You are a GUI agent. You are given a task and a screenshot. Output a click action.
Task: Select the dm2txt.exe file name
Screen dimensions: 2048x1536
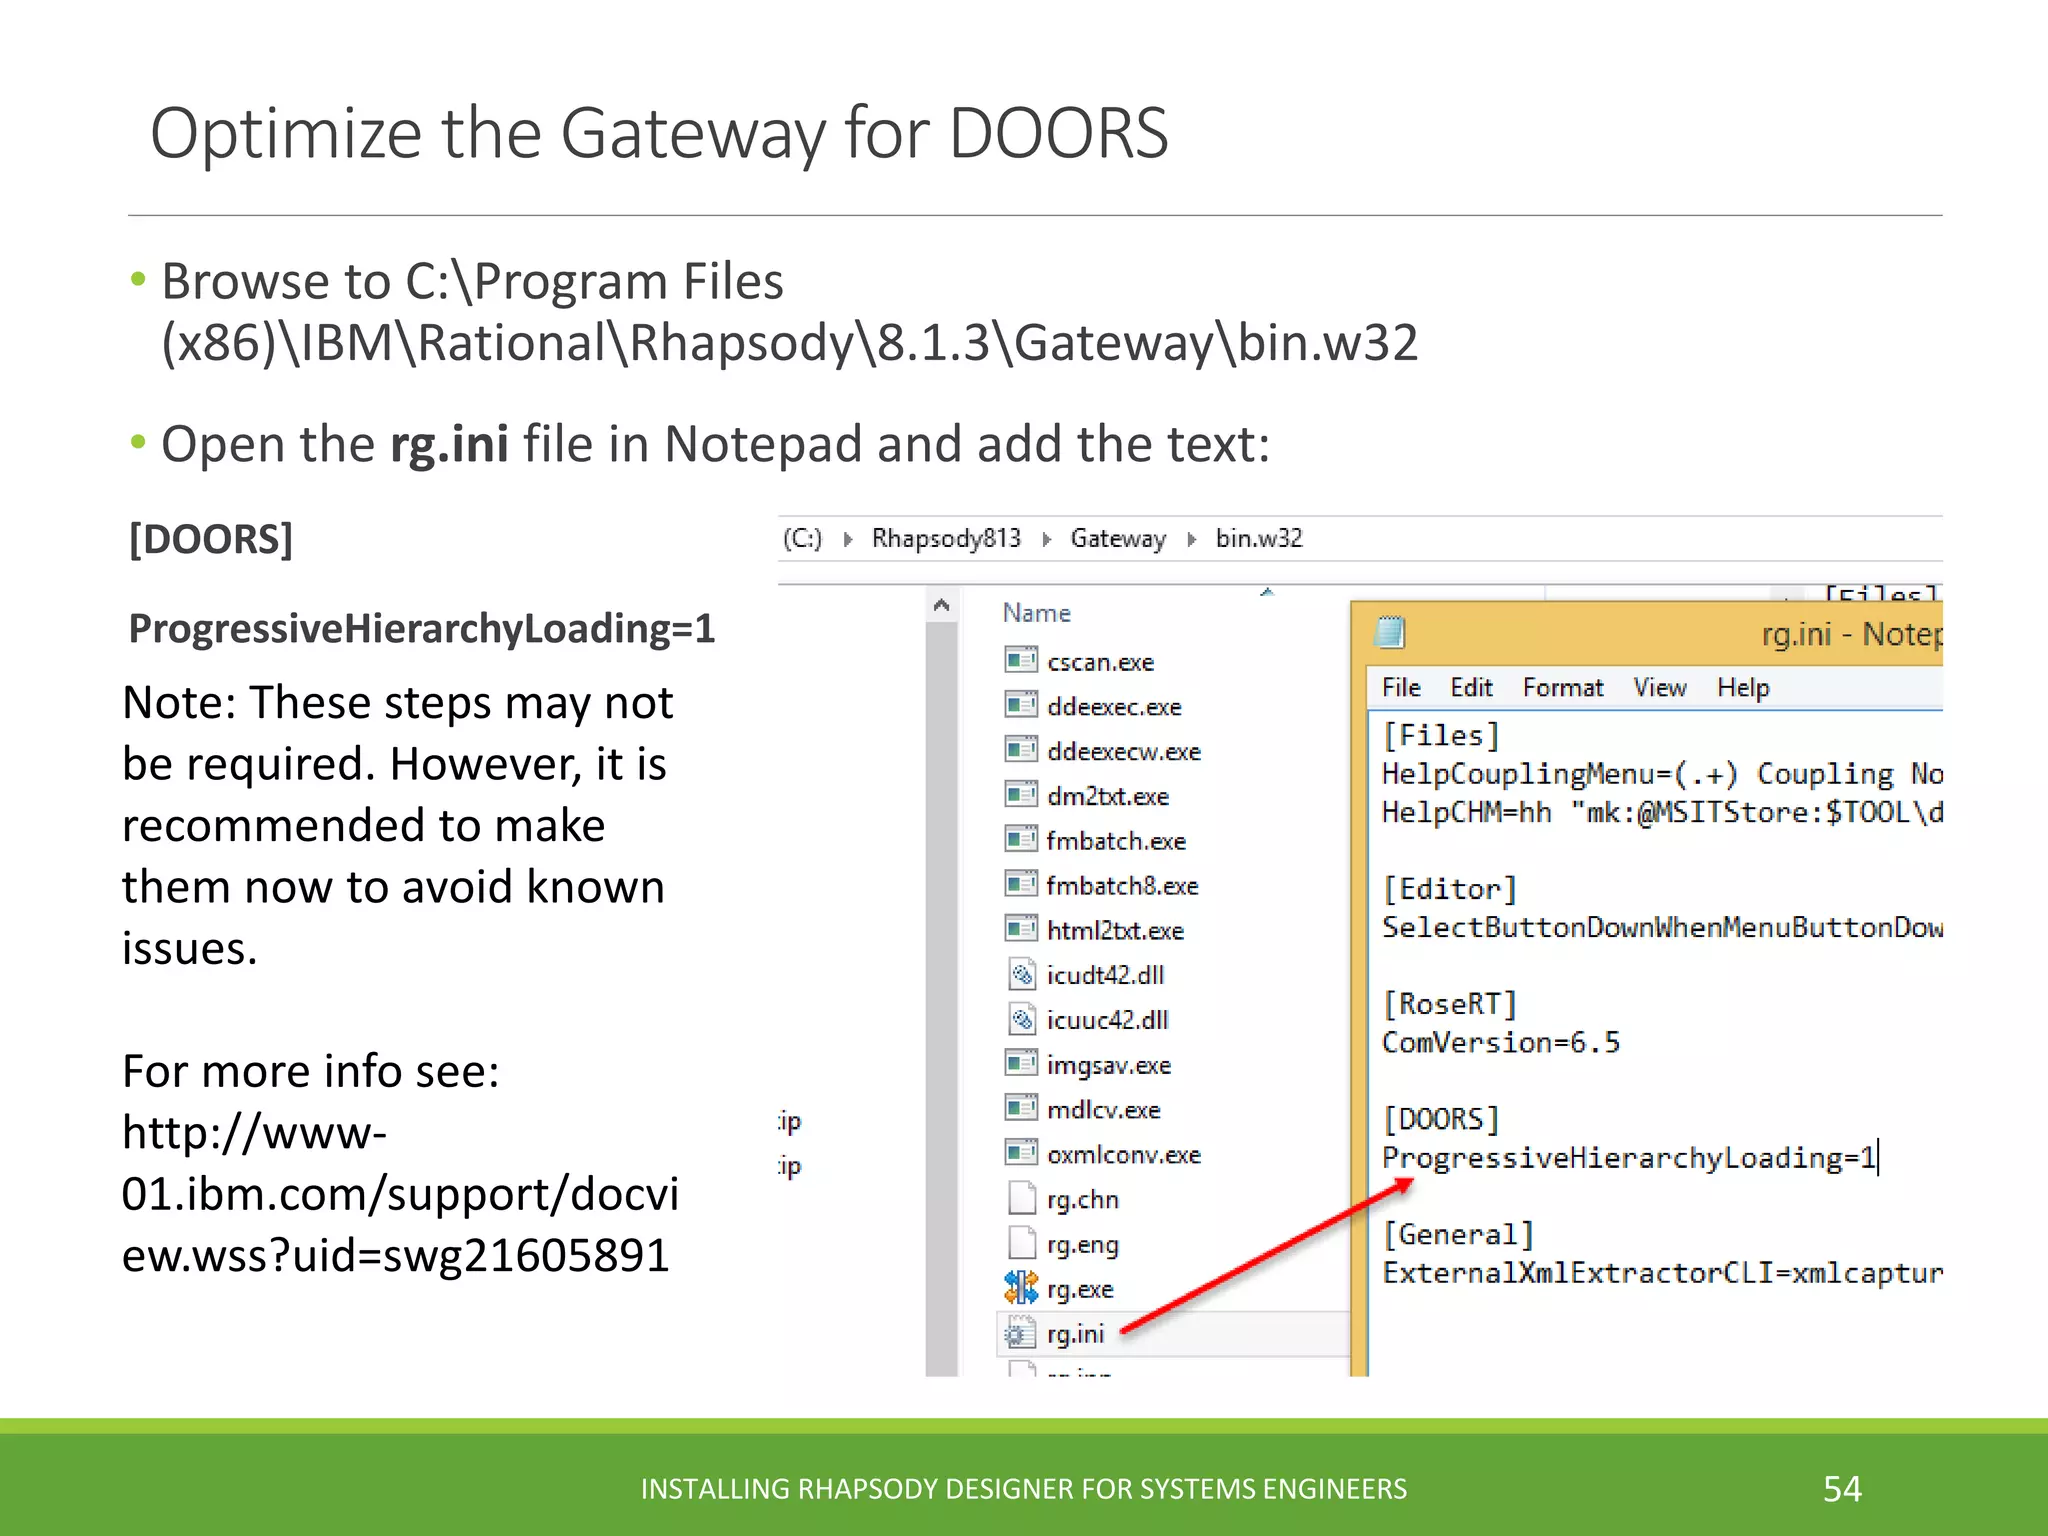[x=1108, y=796]
